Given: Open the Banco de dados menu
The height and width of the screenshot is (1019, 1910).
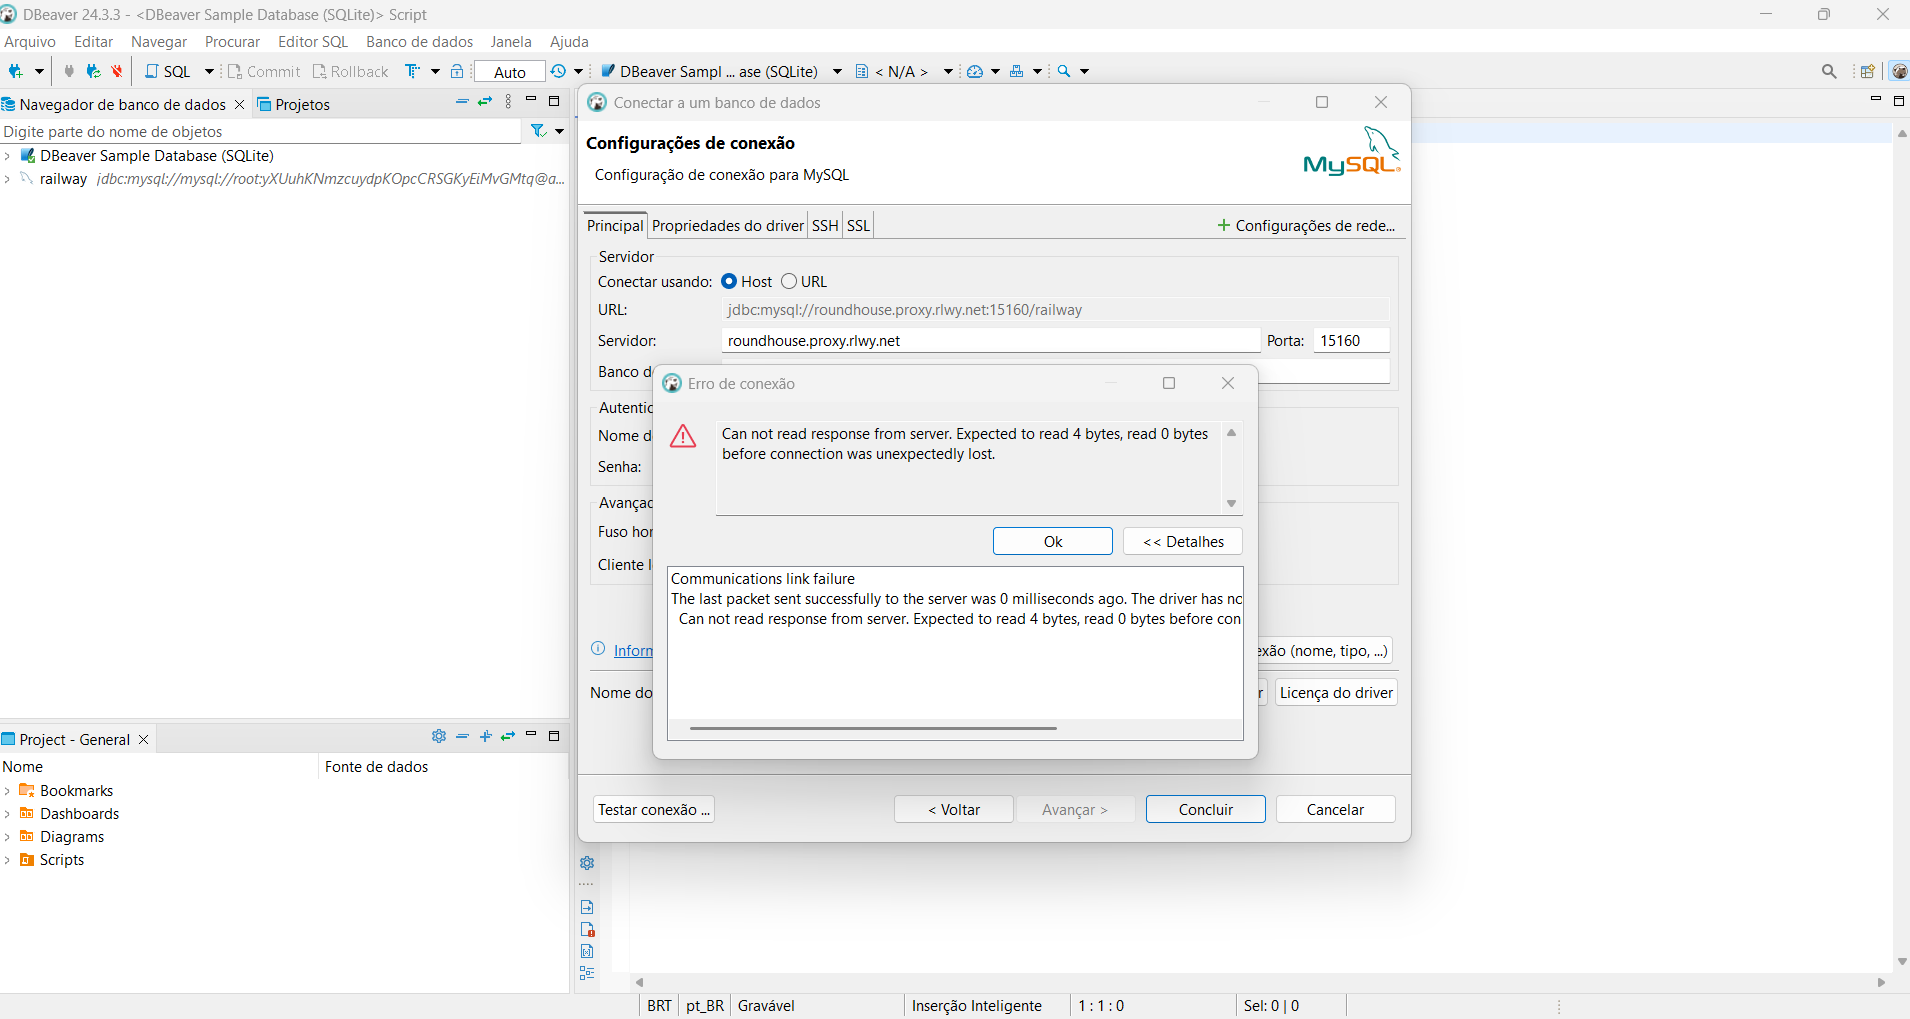Looking at the screenshot, I should click(419, 41).
